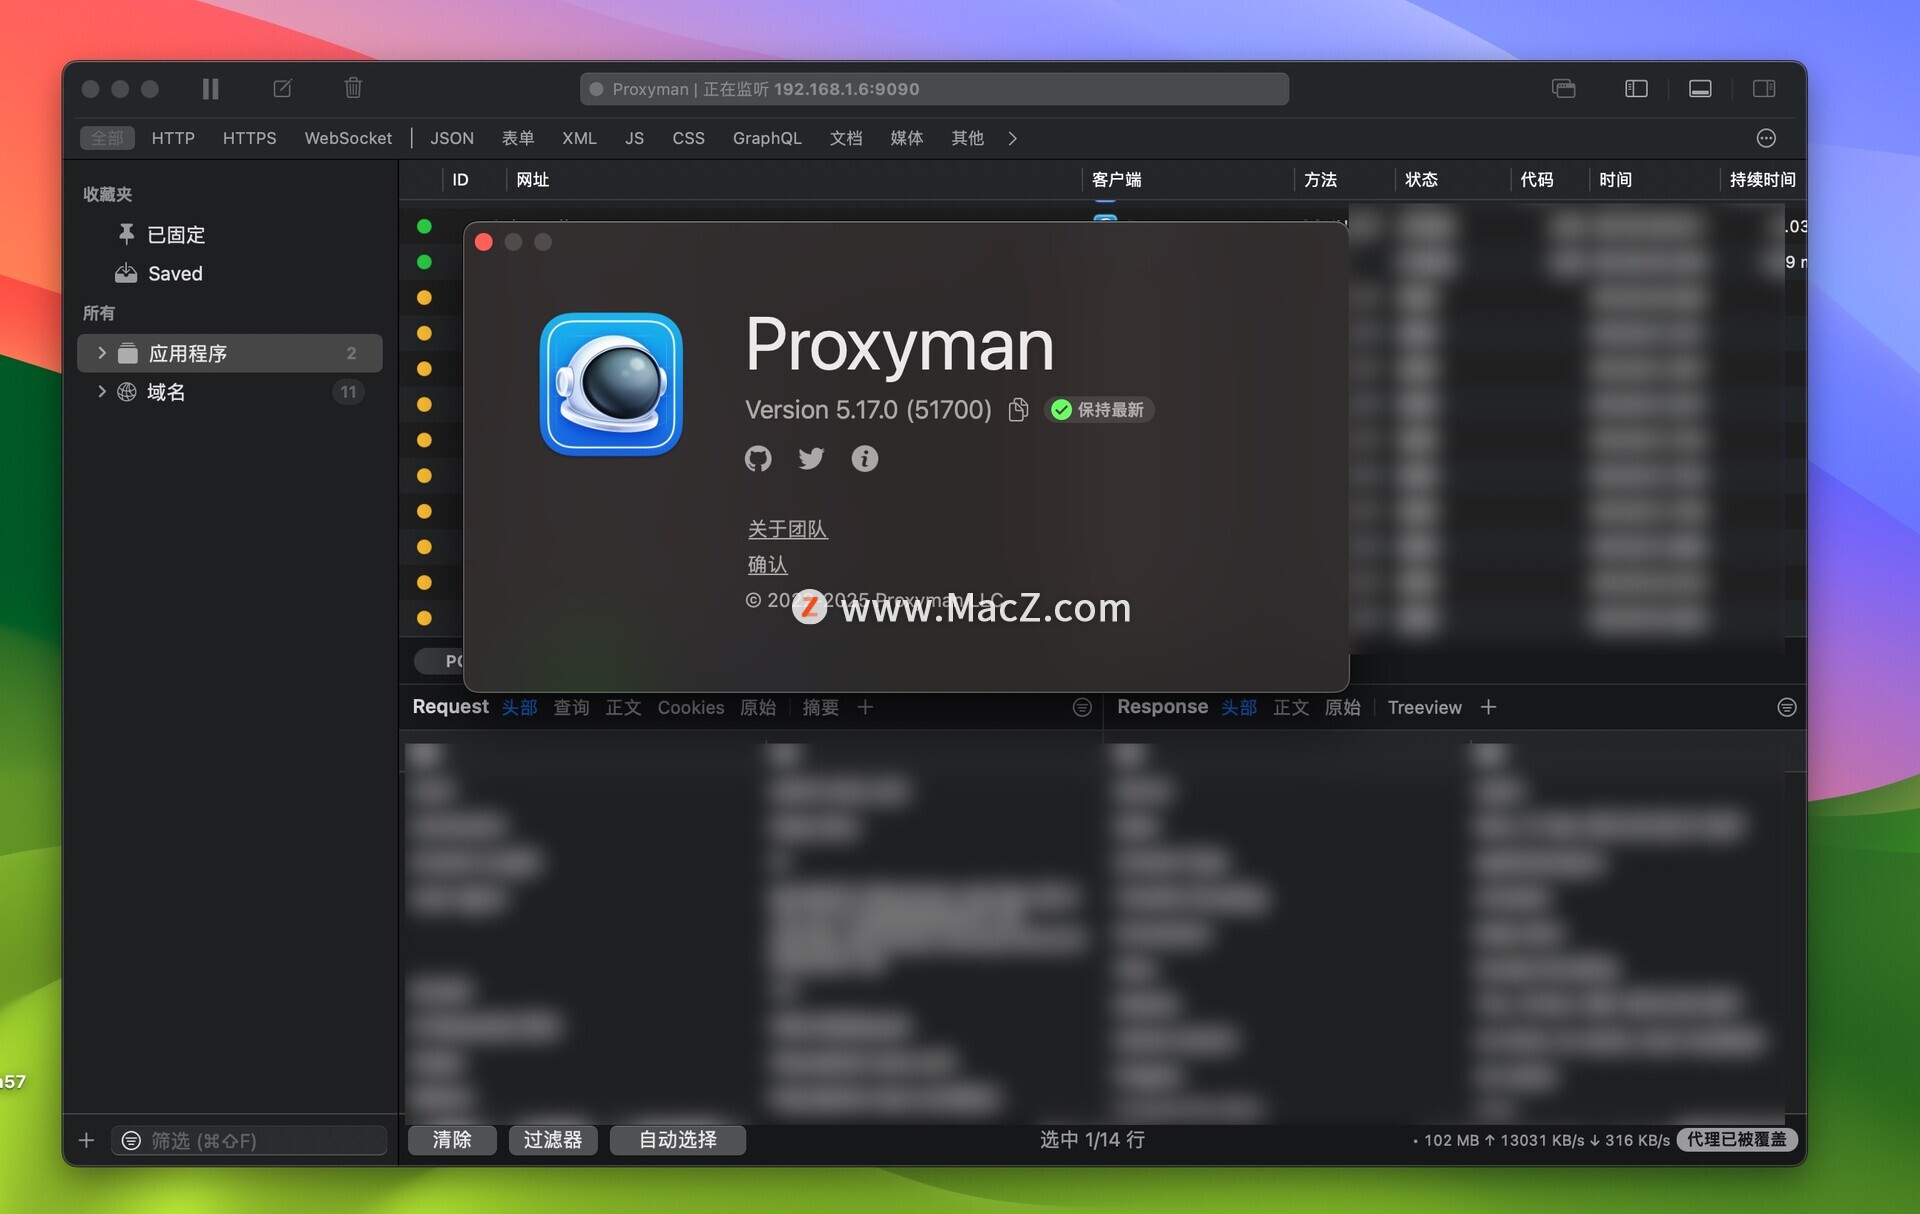Open the 关于团队 link
The width and height of the screenshot is (1920, 1214).
coord(787,529)
